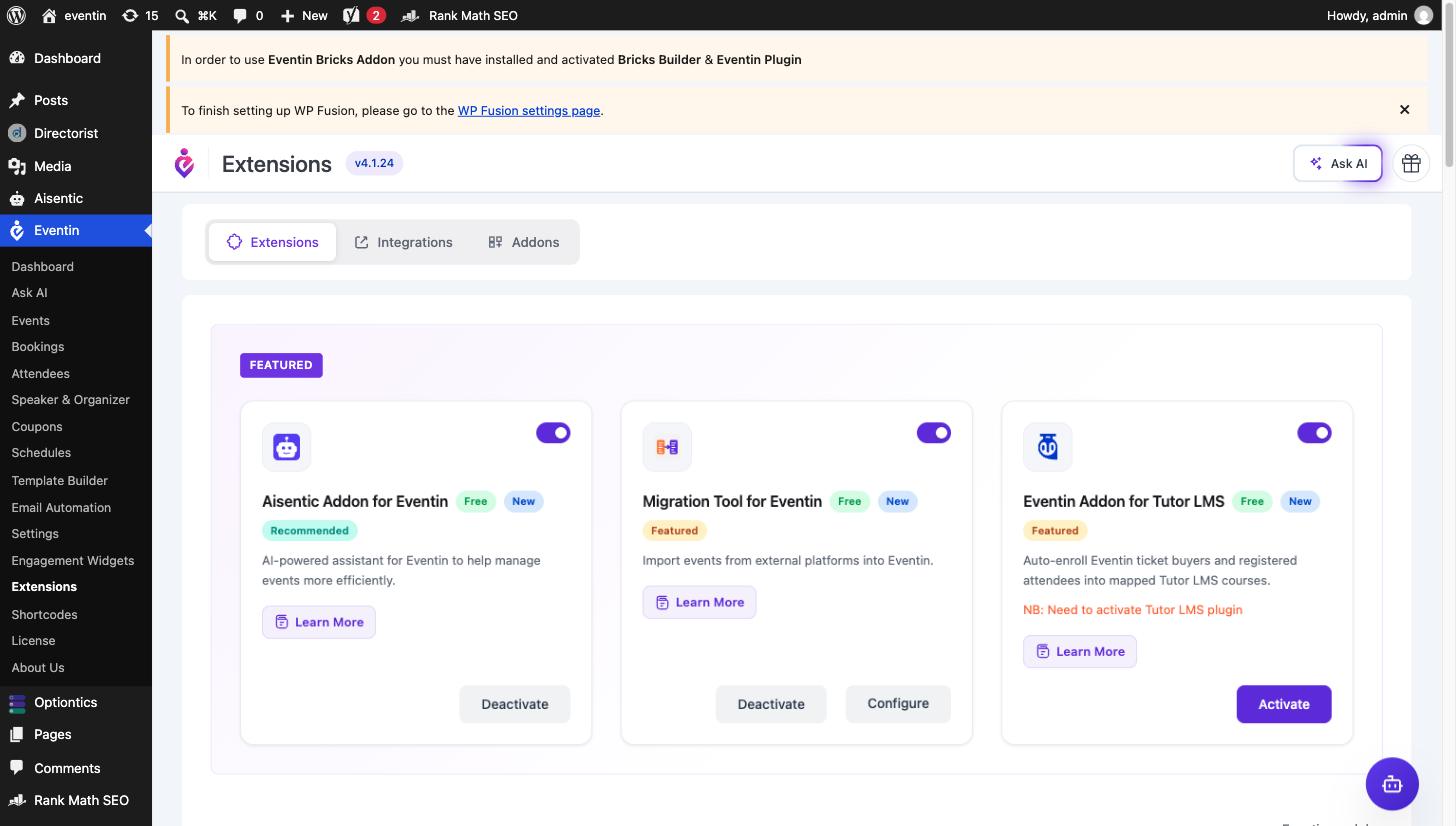Screen dimensions: 1456x826
Task: Open the updates icon showing 15
Action: (130, 15)
